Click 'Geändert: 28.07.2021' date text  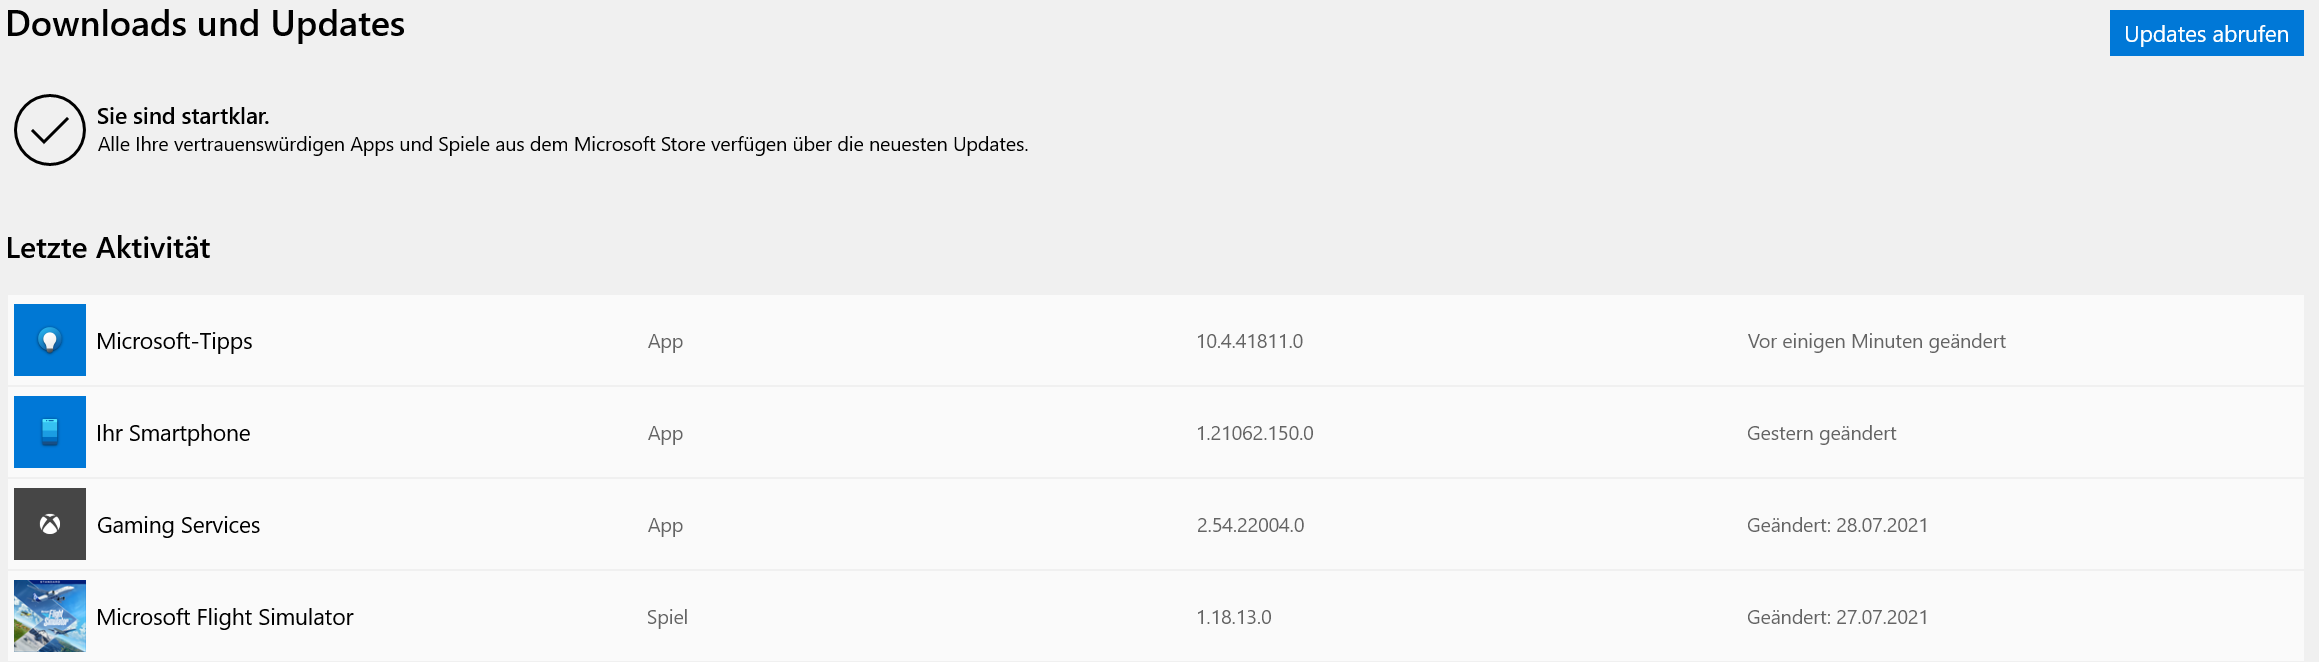point(1837,525)
